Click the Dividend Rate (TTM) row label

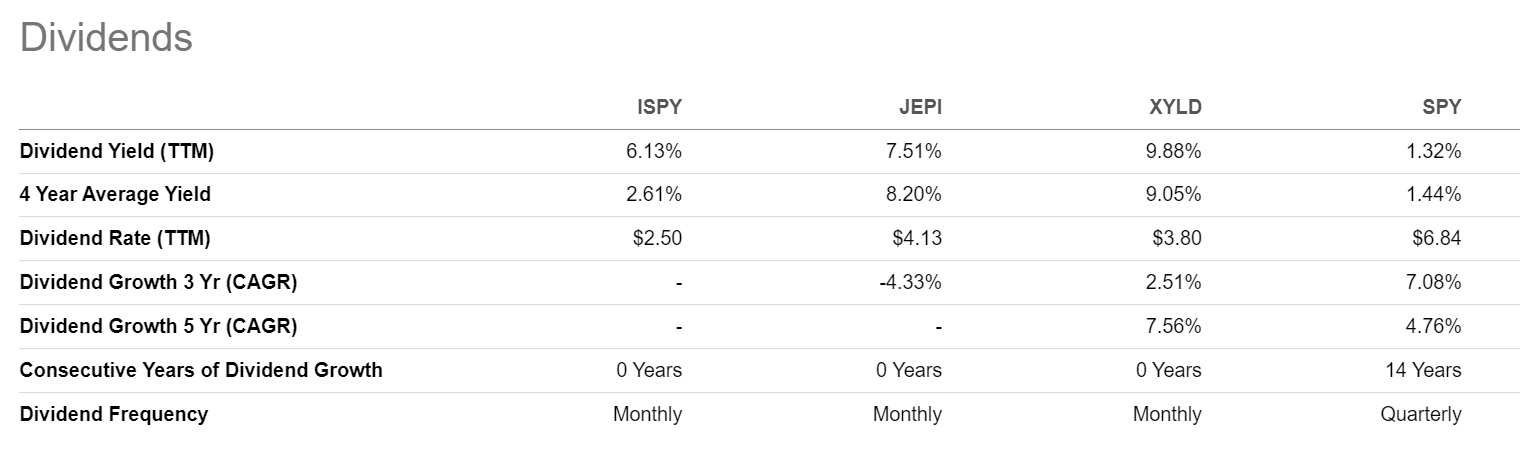coord(115,239)
